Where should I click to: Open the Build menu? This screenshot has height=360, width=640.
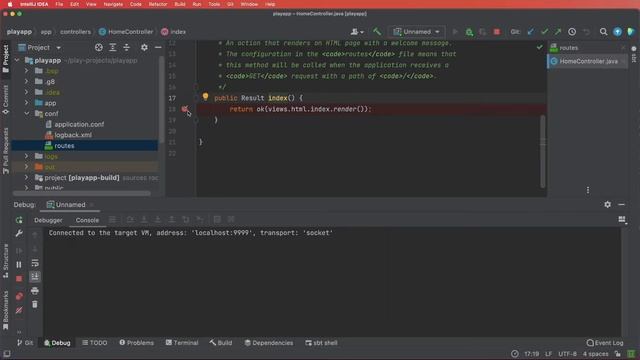pyautogui.click(x=180, y=4)
